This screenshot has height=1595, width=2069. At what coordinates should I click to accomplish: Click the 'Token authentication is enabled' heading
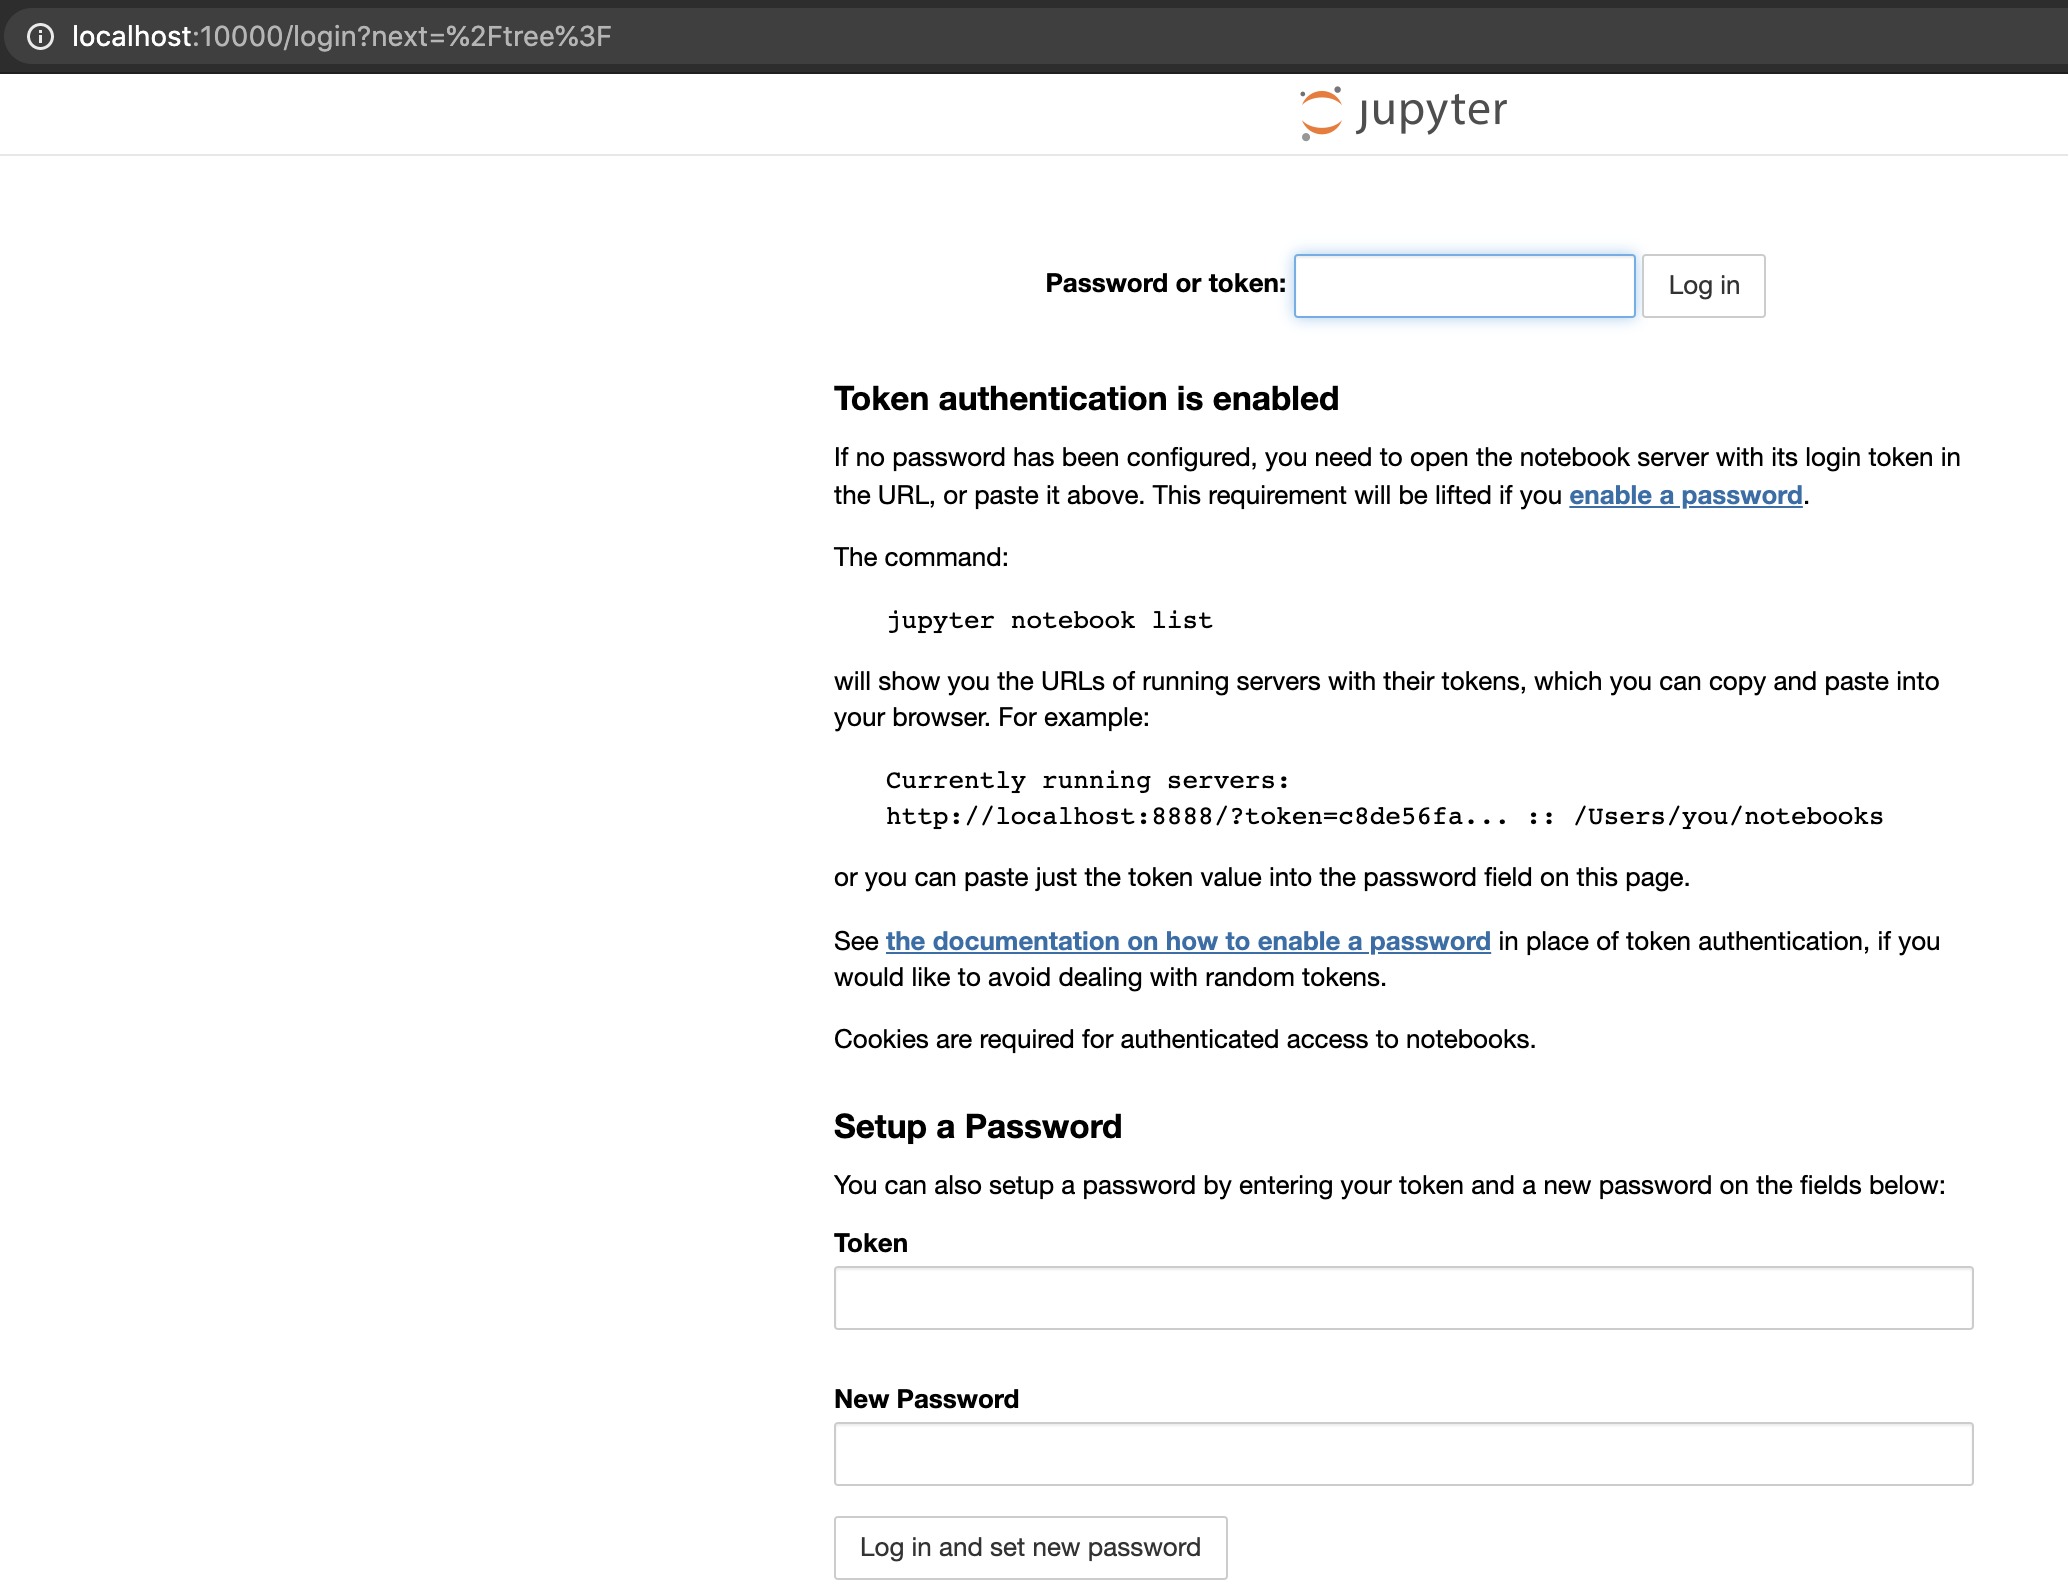(x=1086, y=399)
